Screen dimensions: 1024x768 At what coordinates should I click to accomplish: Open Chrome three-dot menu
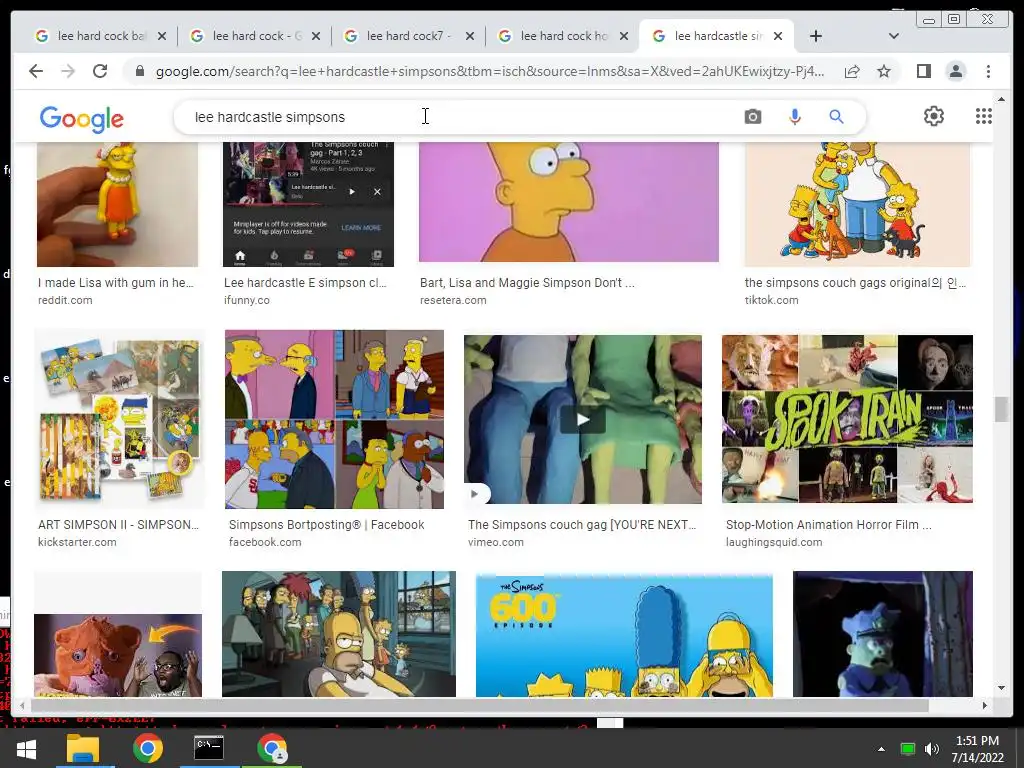988,71
